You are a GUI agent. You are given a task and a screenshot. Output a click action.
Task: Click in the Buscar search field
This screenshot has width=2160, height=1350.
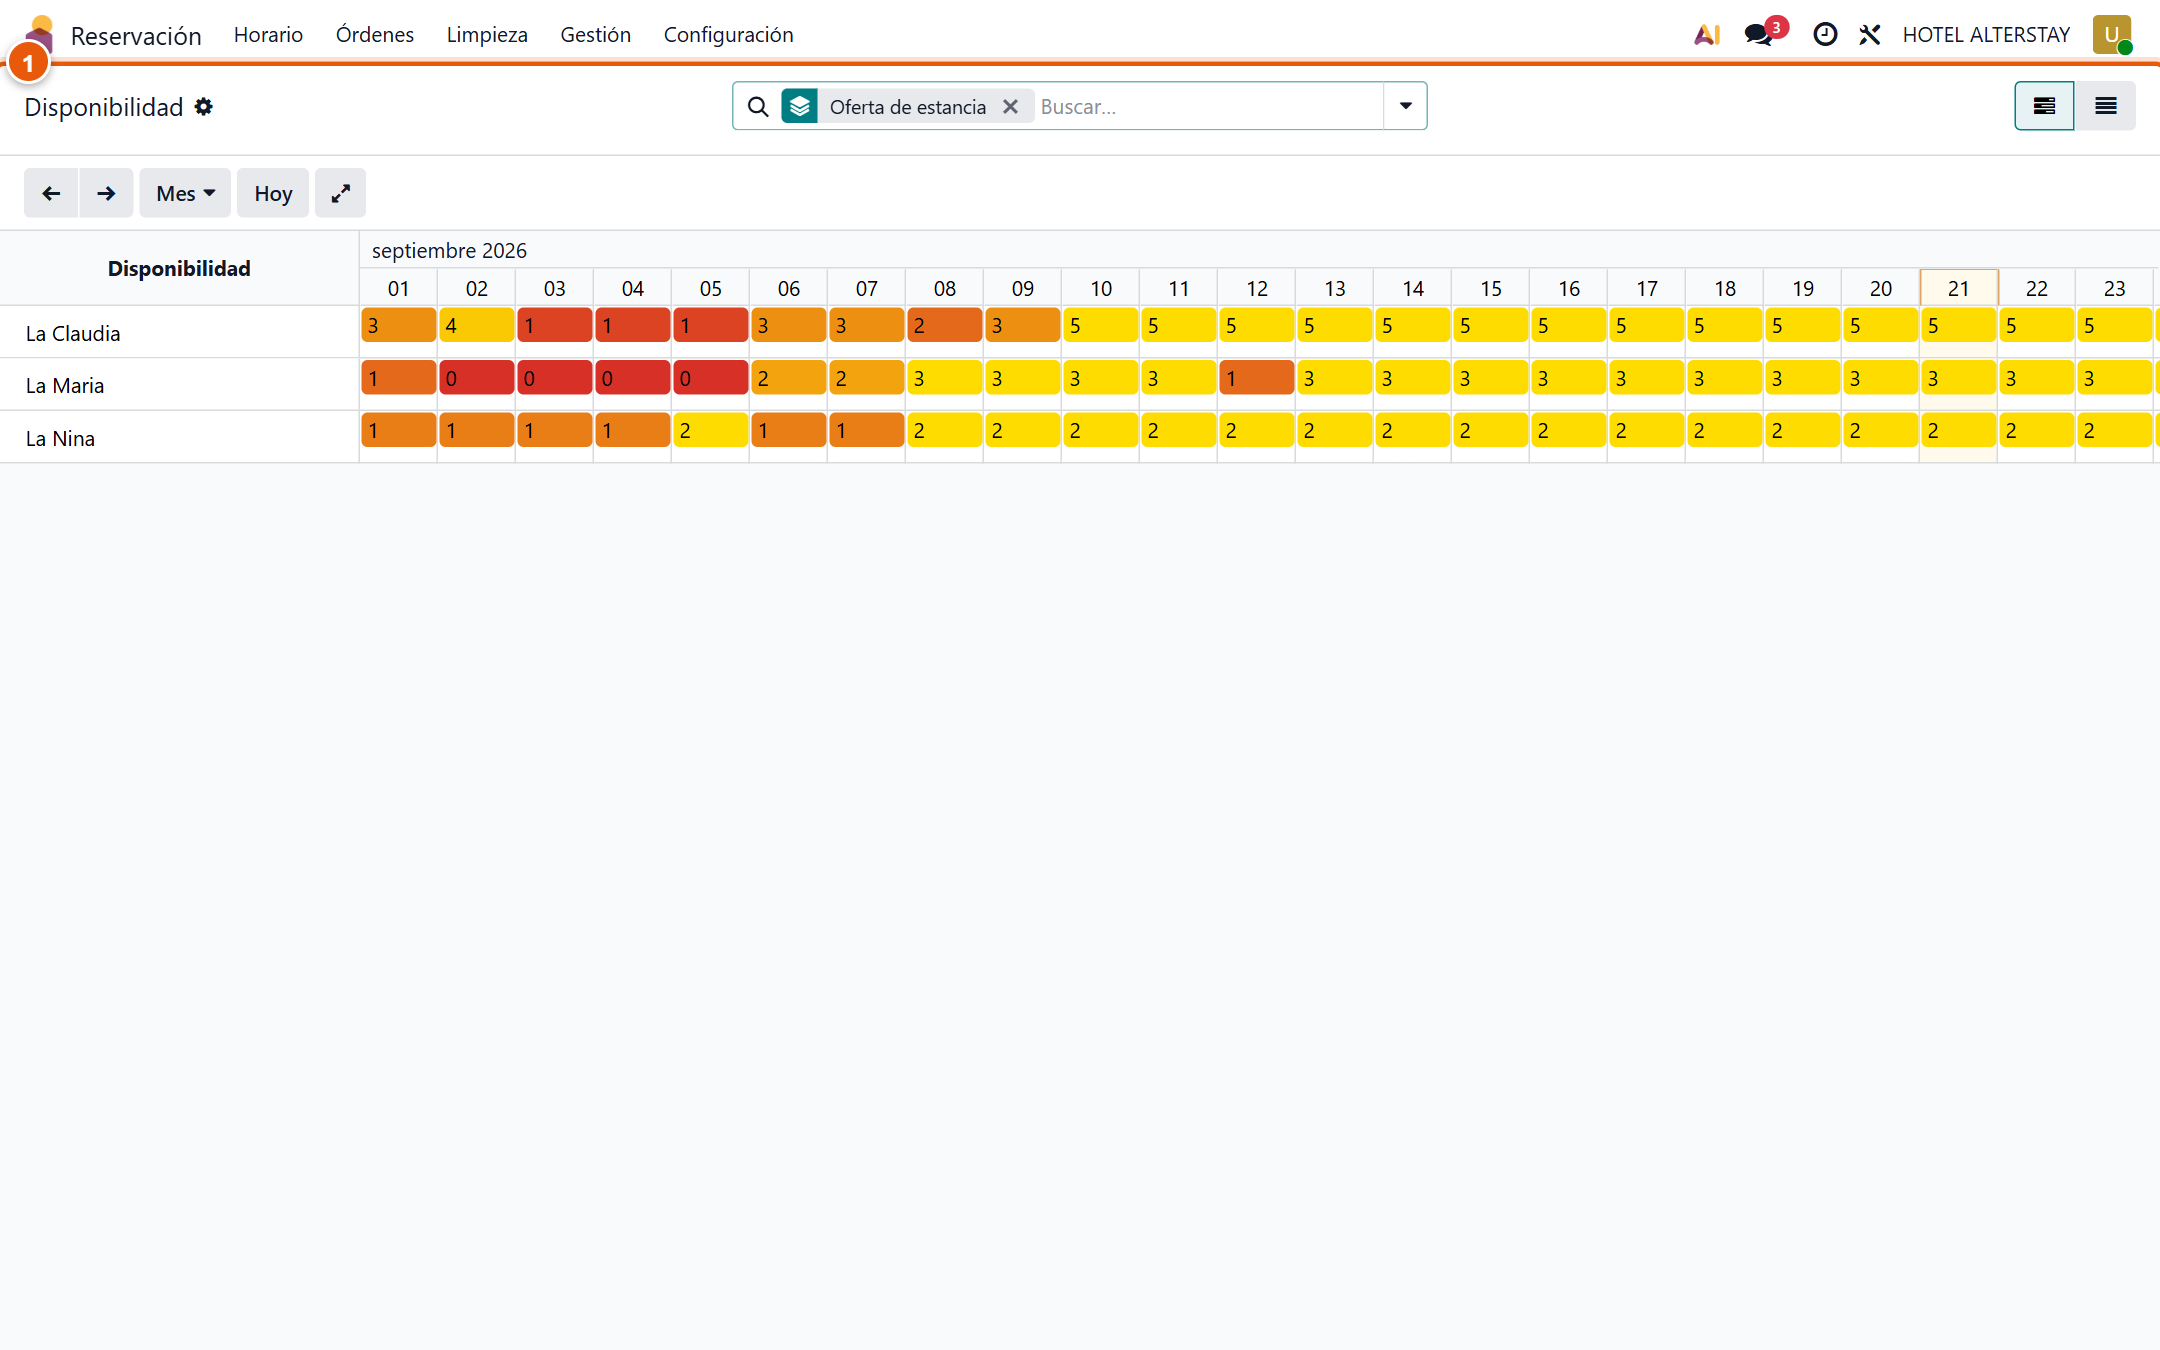(x=1208, y=107)
